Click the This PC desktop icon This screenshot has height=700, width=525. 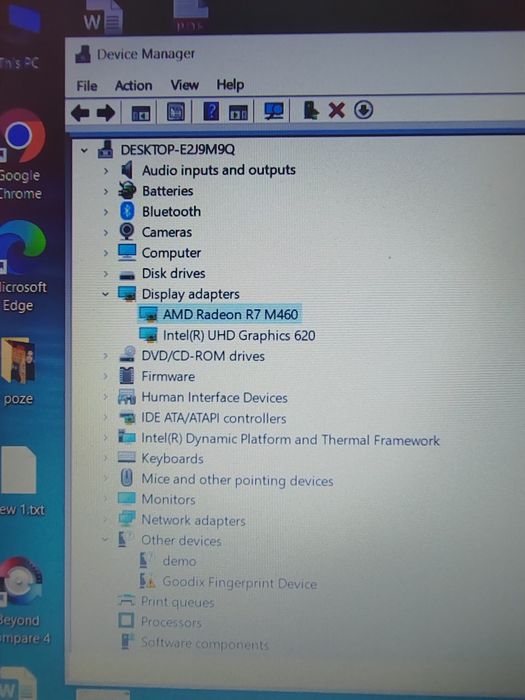20,36
